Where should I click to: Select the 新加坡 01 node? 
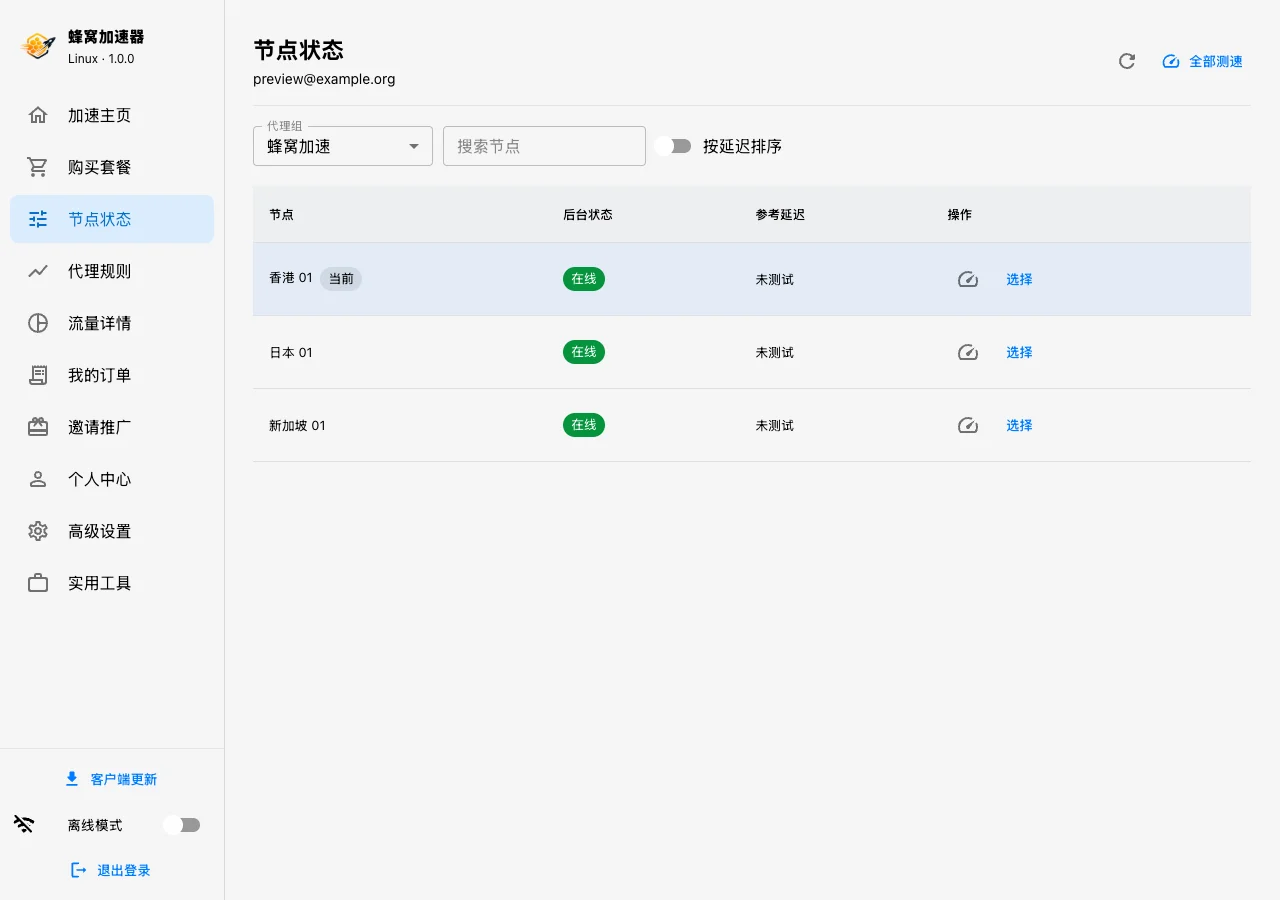click(1019, 425)
